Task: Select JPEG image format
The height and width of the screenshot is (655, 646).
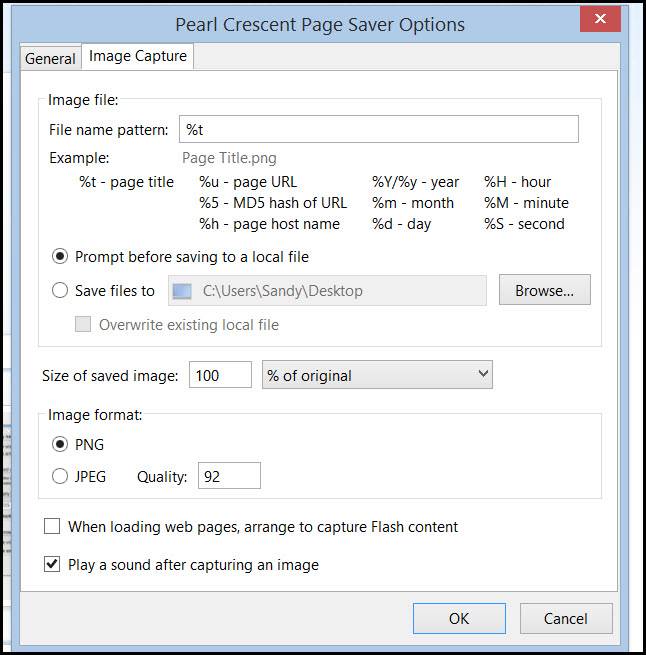Action: click(x=60, y=477)
